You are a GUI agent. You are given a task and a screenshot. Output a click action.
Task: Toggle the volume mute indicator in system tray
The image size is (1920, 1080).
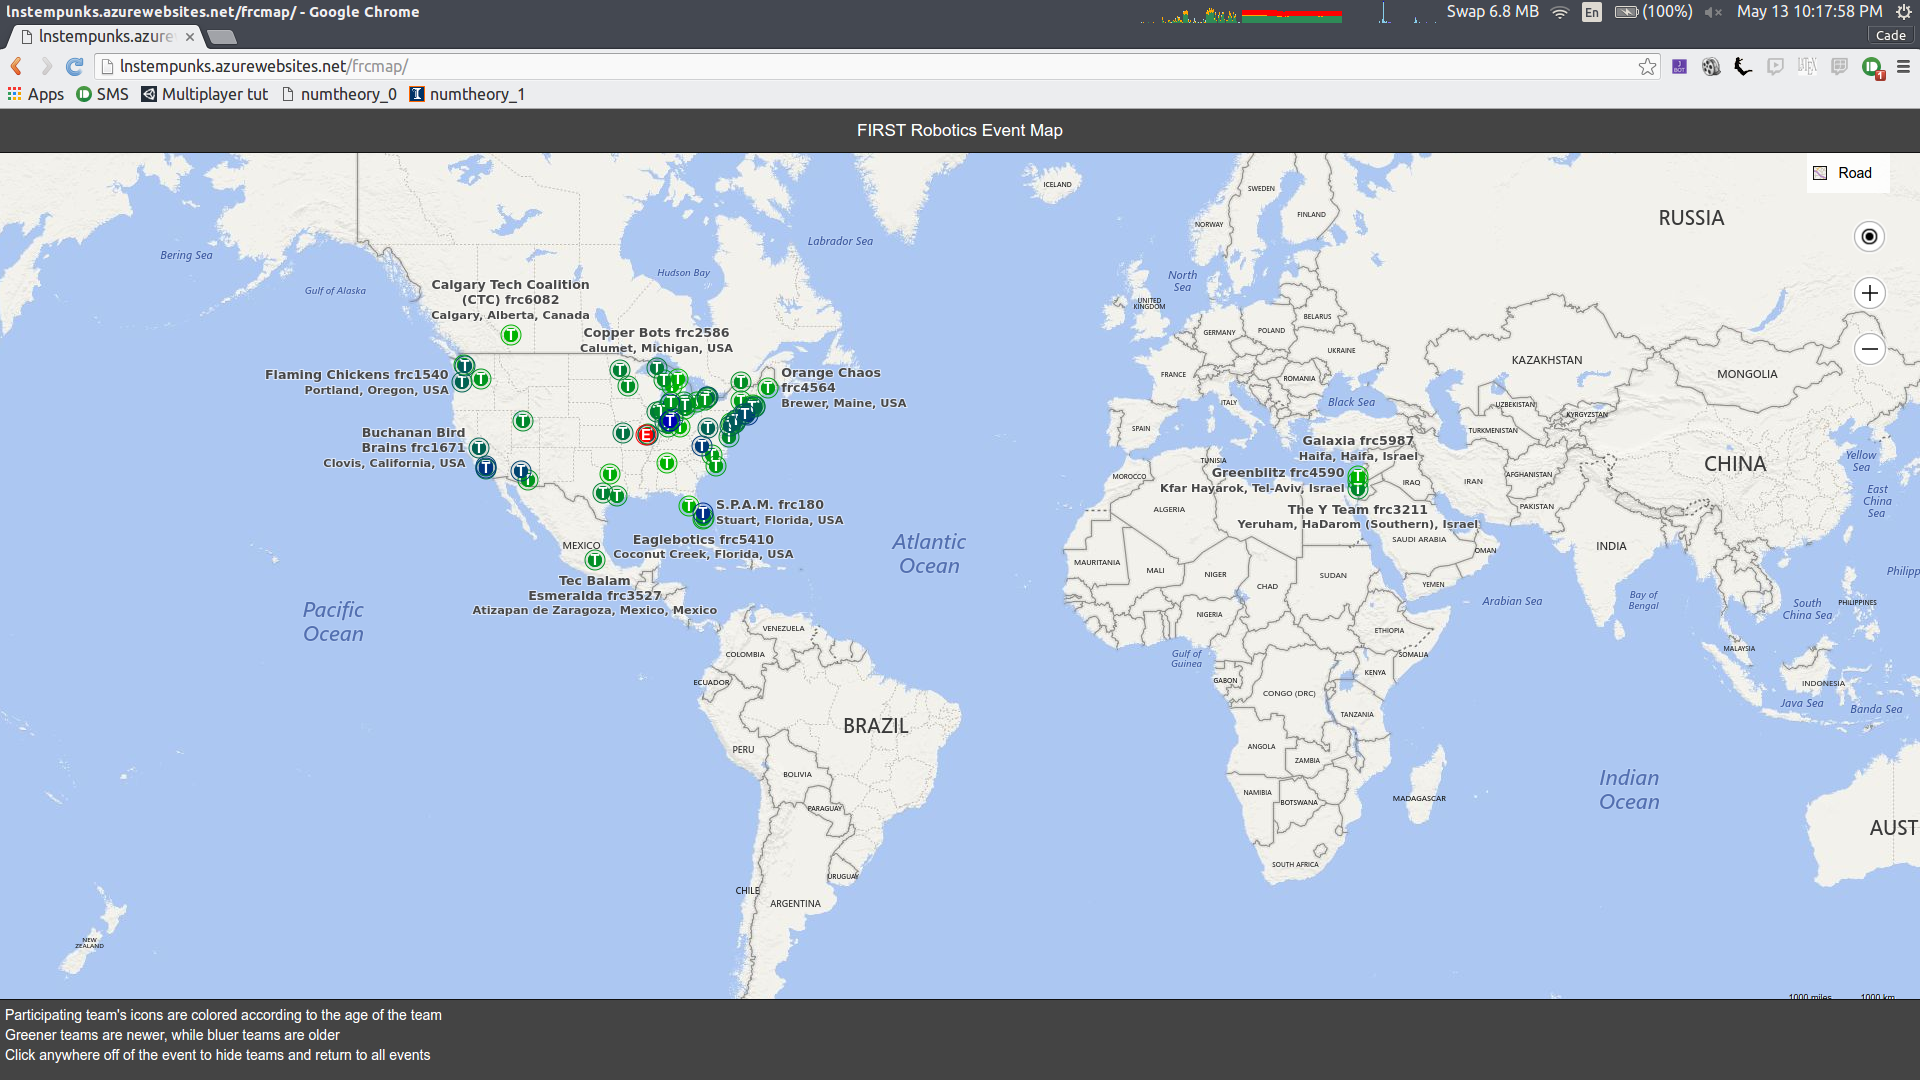coord(1712,12)
